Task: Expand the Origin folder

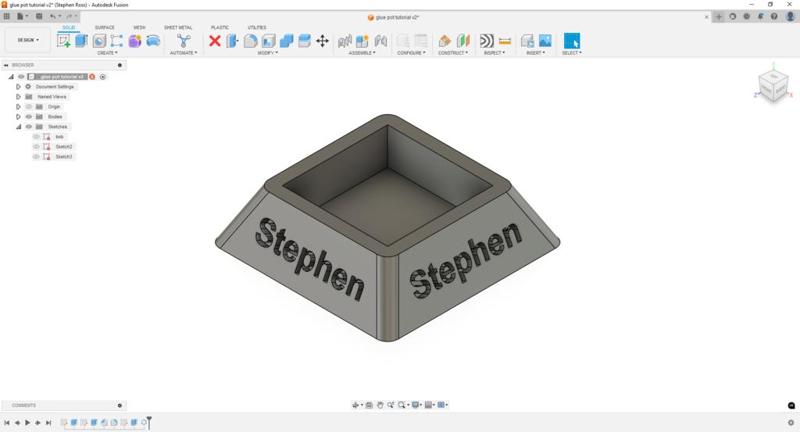Action: click(18, 107)
